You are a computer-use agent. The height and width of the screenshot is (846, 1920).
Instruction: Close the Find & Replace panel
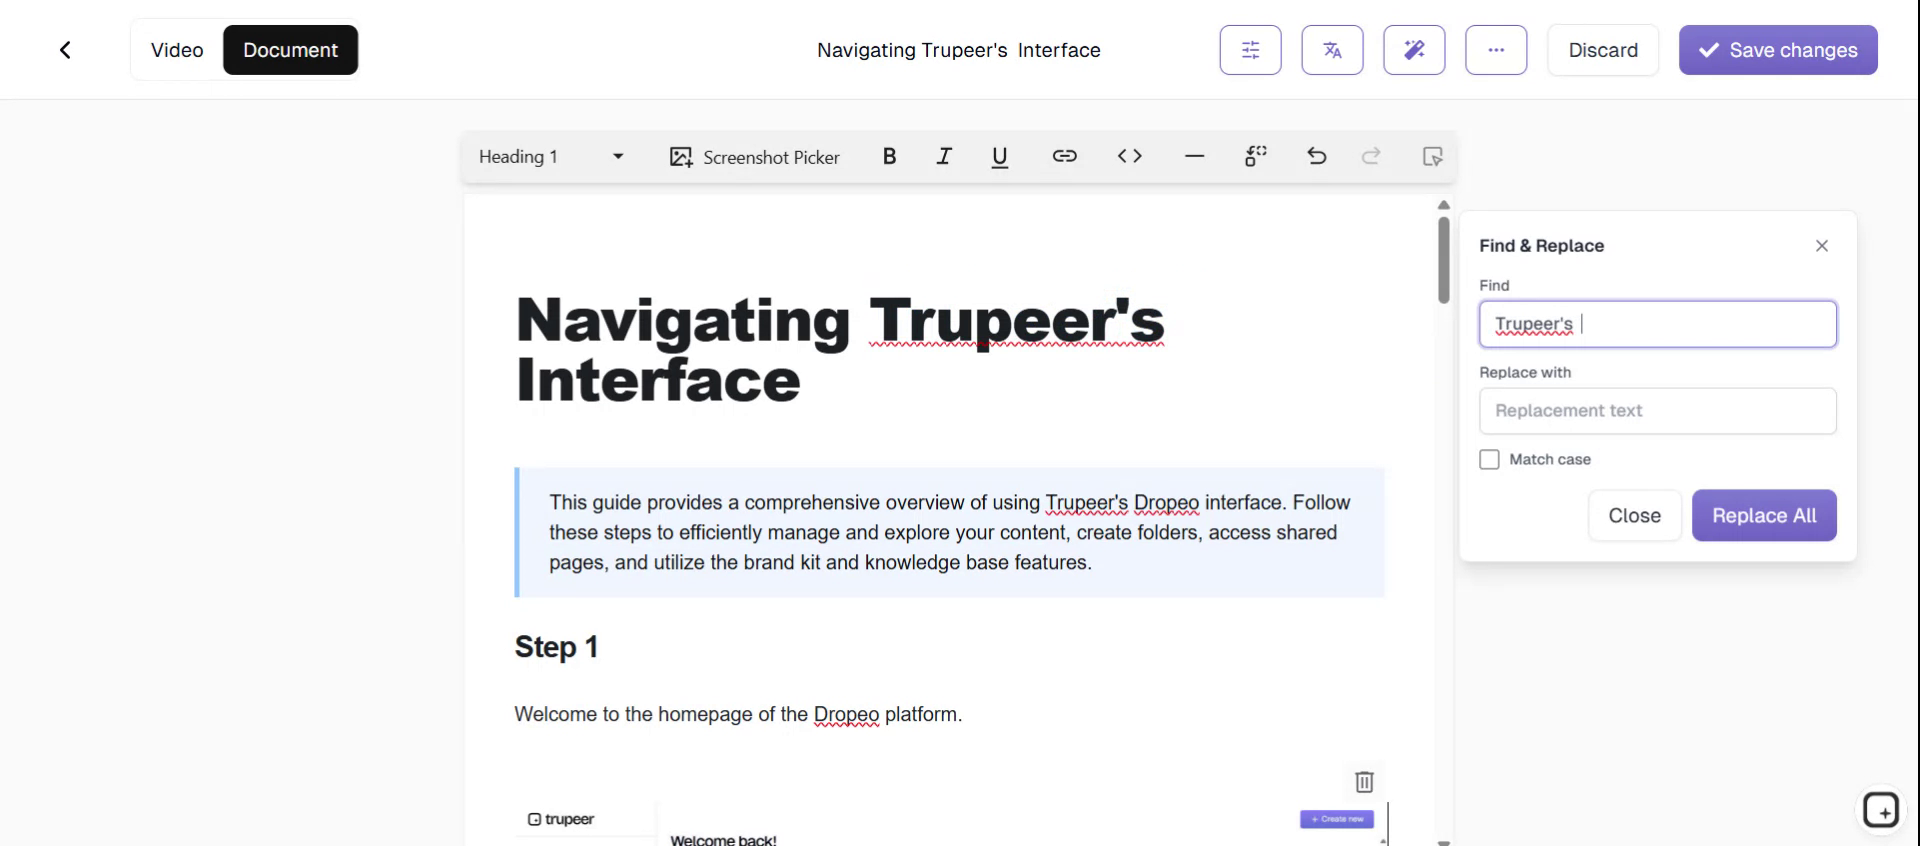tap(1821, 246)
